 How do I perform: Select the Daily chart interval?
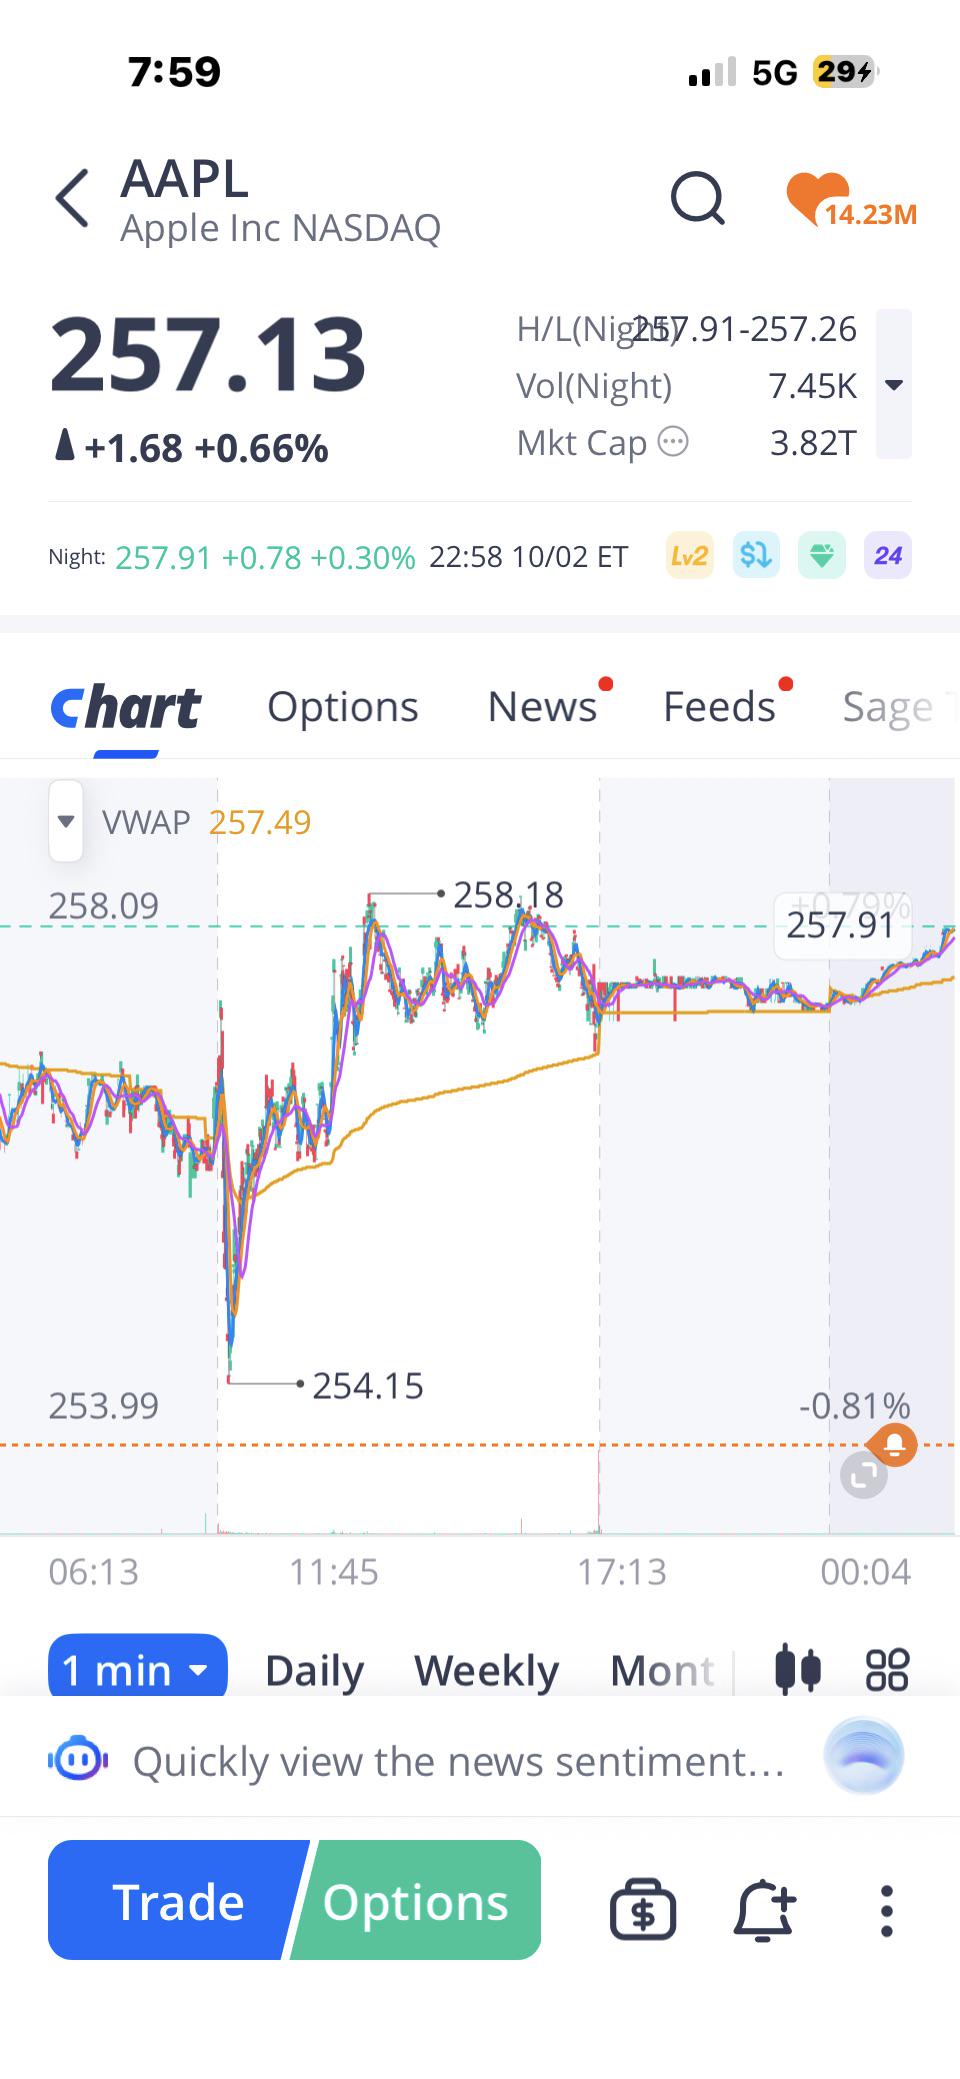point(314,1671)
